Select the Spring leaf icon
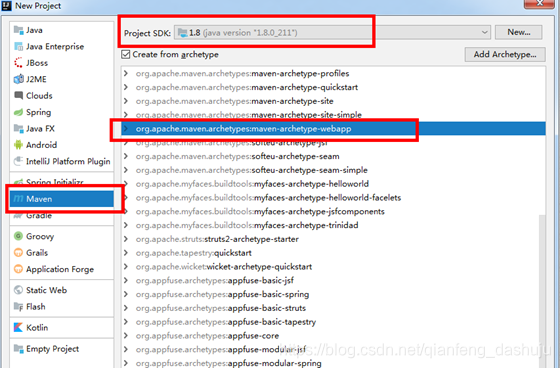The image size is (560, 368). click(x=18, y=112)
